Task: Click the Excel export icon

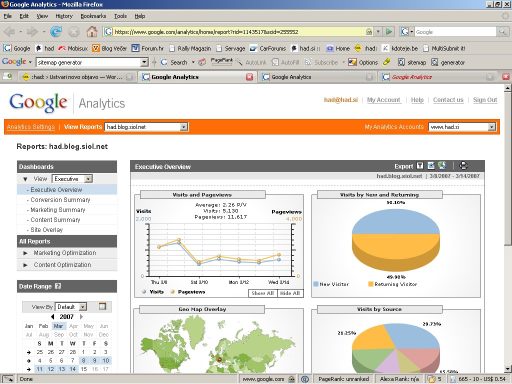Action: (x=442, y=166)
